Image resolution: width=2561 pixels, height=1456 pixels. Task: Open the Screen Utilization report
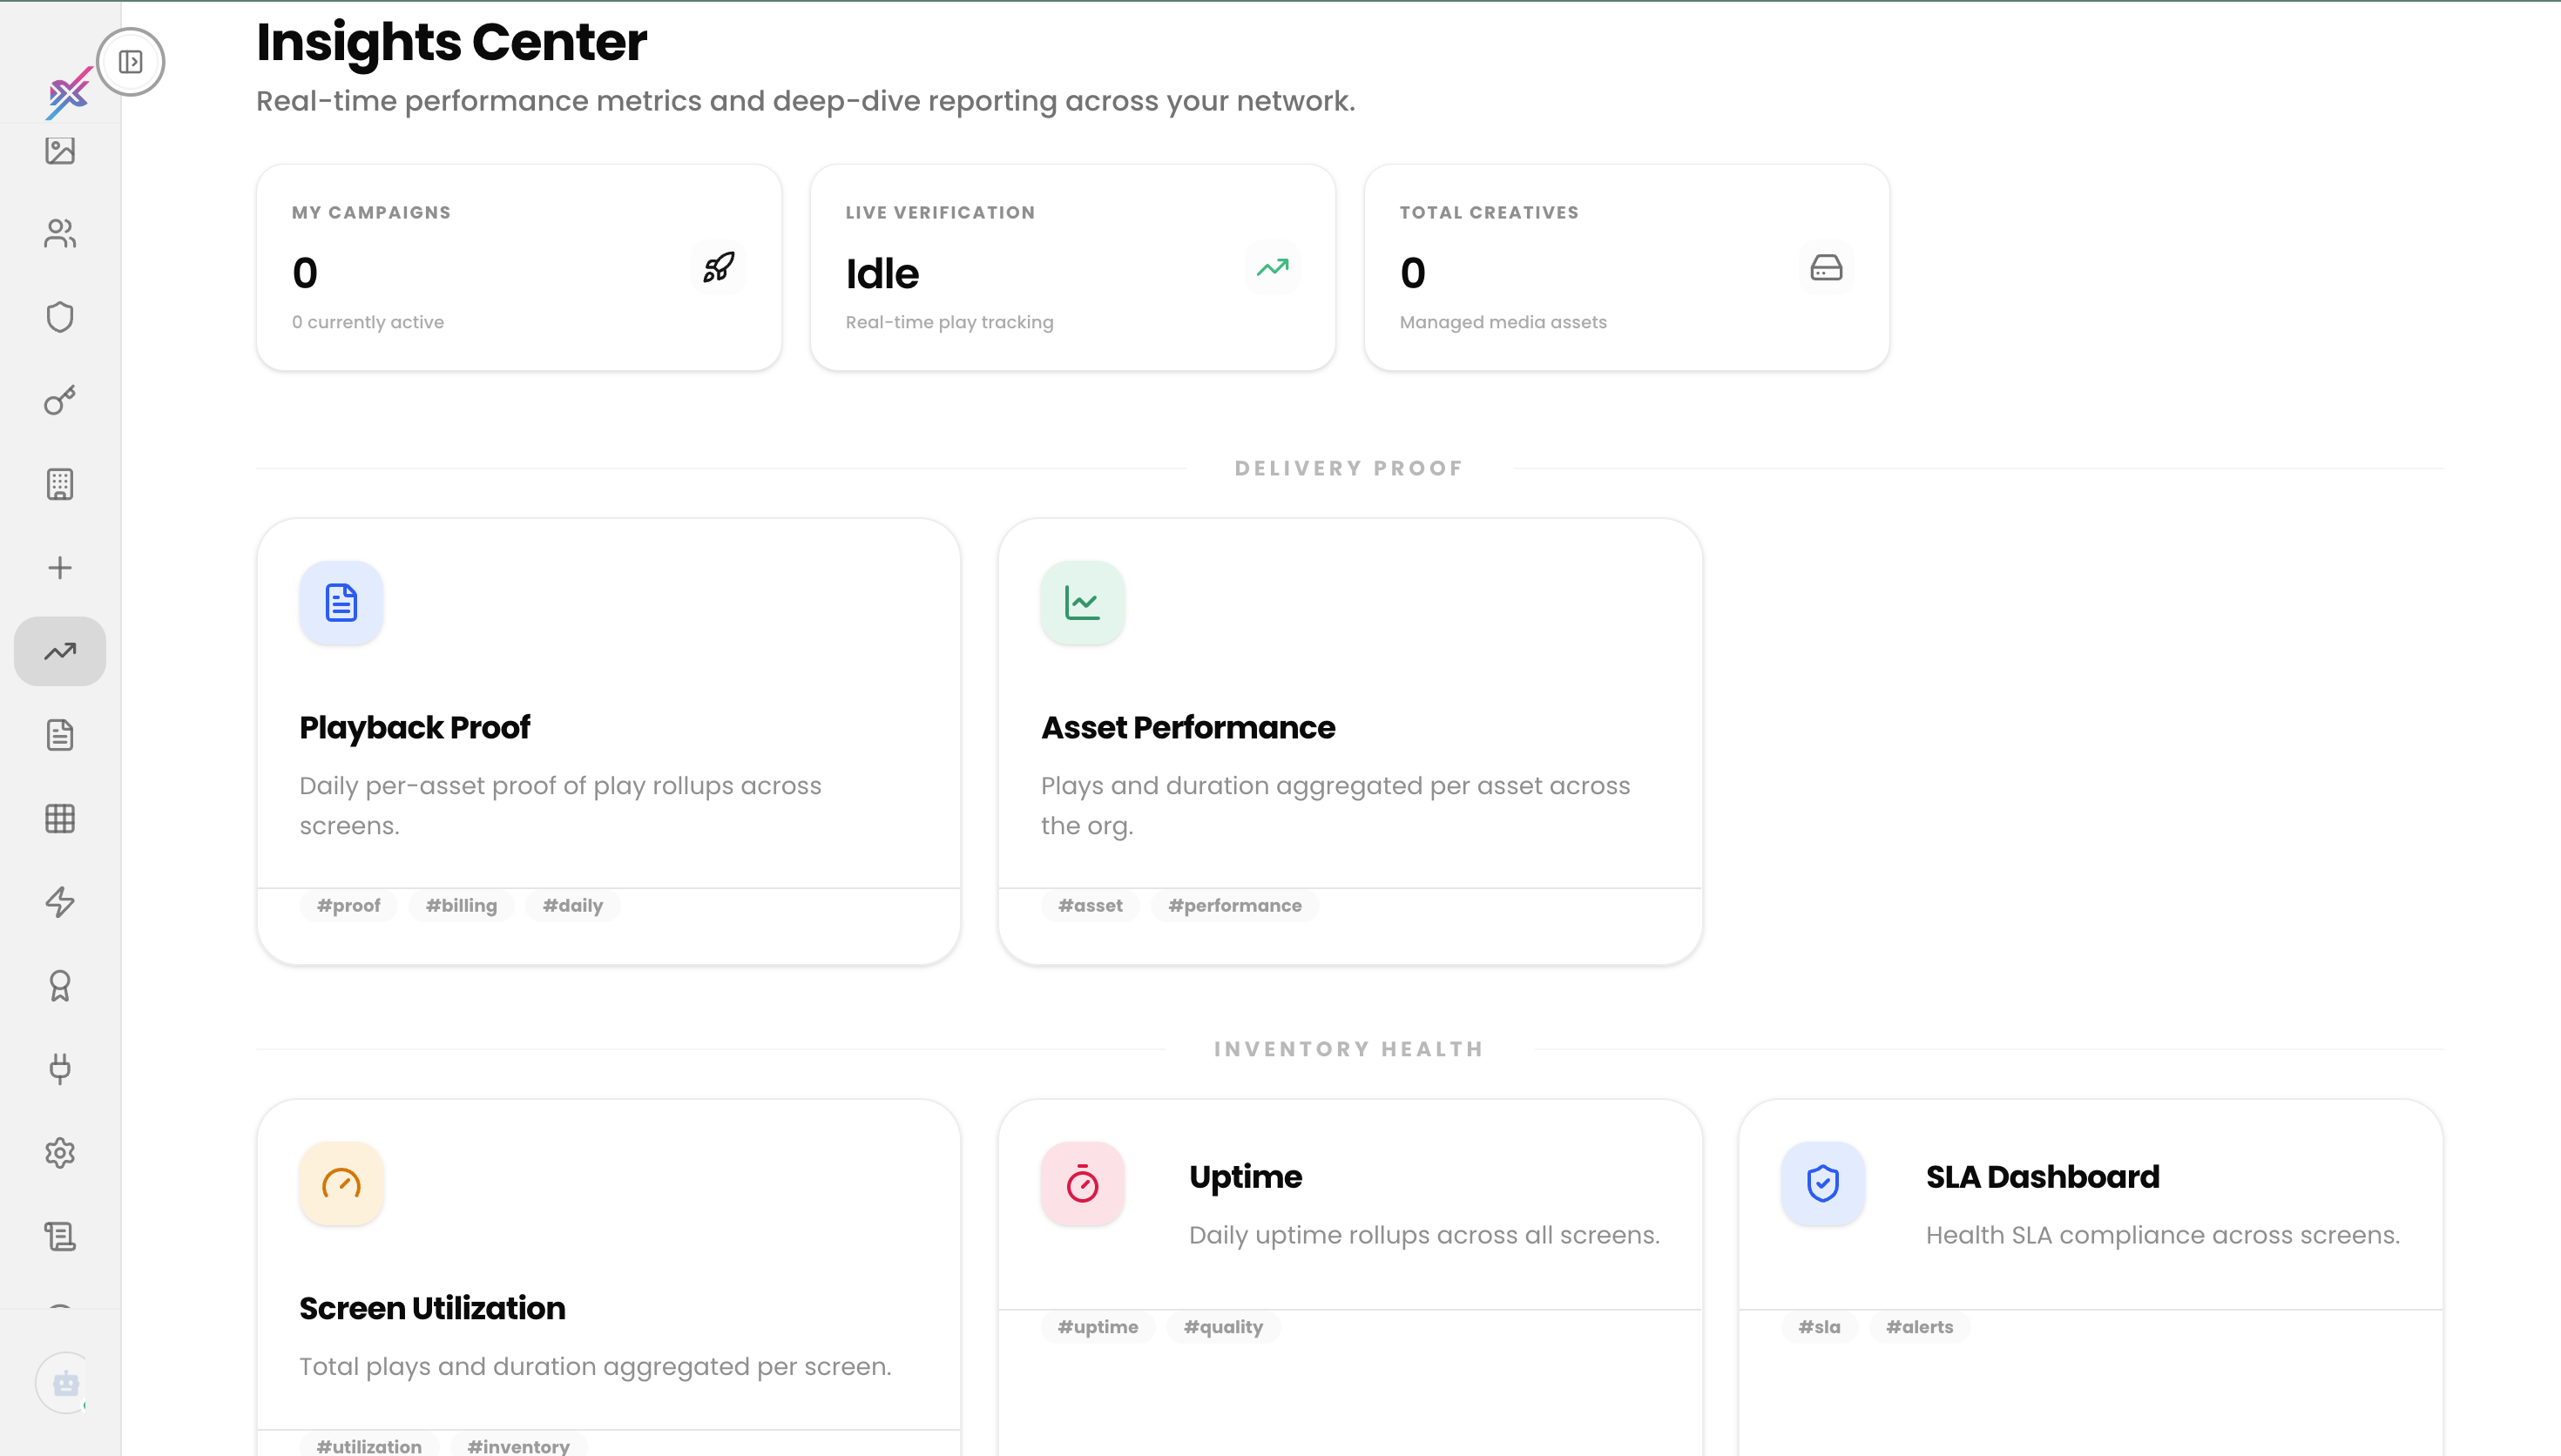(609, 1277)
